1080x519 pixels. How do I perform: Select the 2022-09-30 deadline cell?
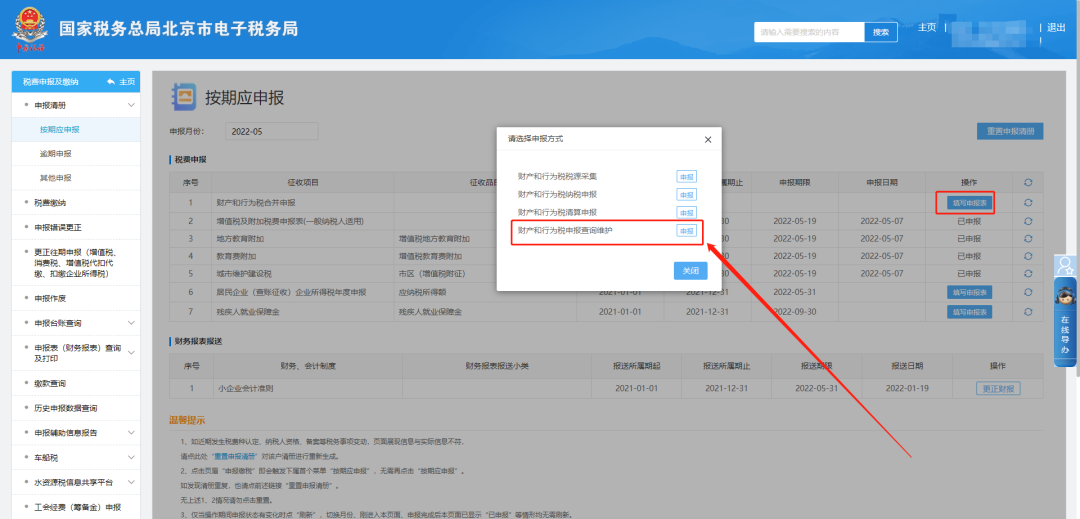pos(795,312)
